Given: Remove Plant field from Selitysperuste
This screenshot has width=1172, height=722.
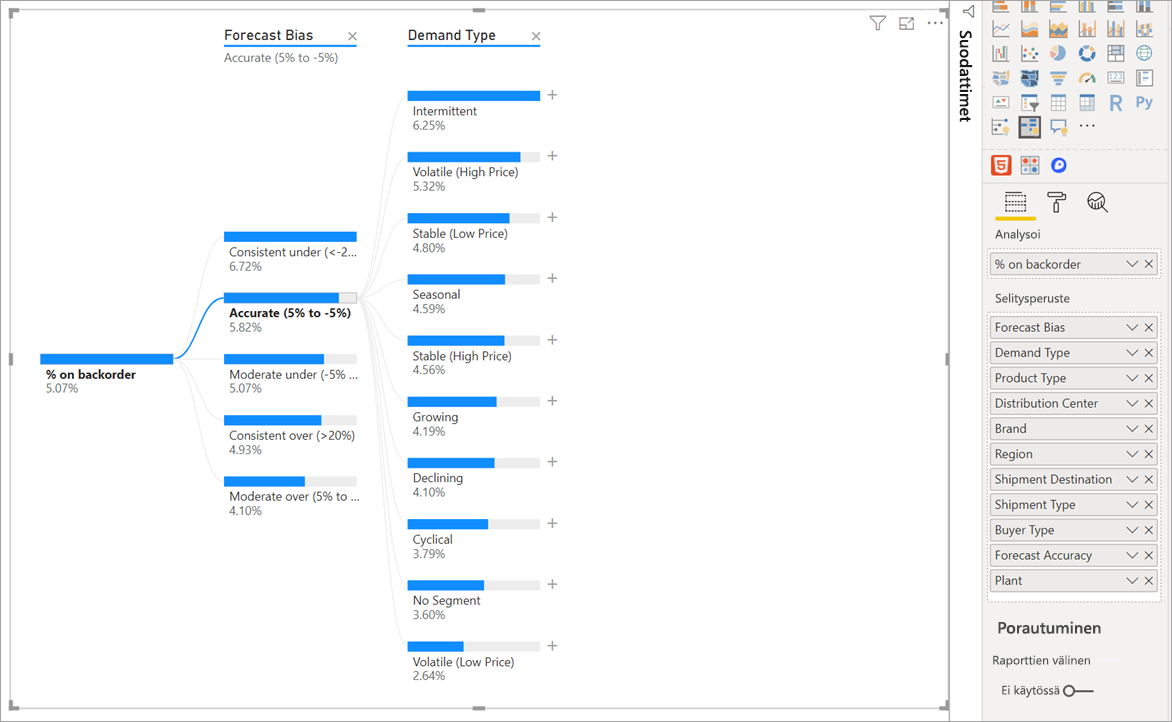Looking at the screenshot, I should tap(1149, 581).
